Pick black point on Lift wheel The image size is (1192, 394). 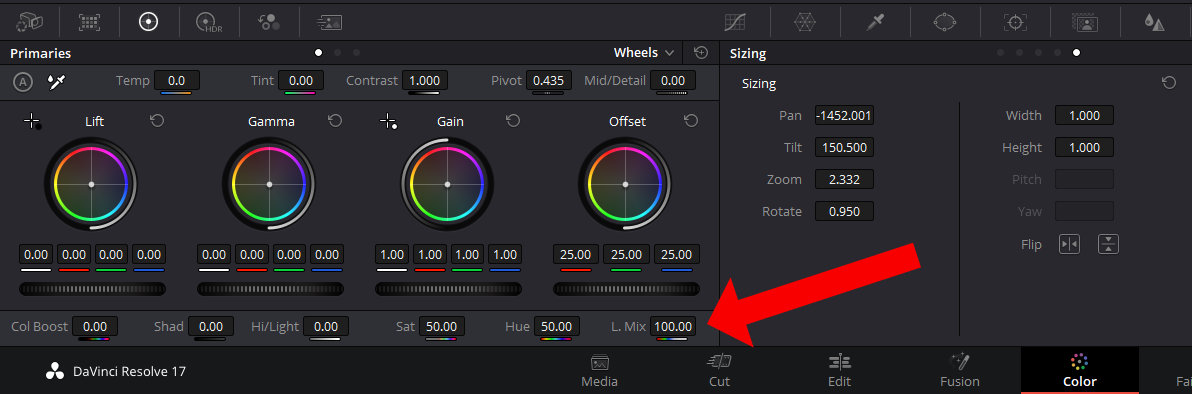coord(32,121)
